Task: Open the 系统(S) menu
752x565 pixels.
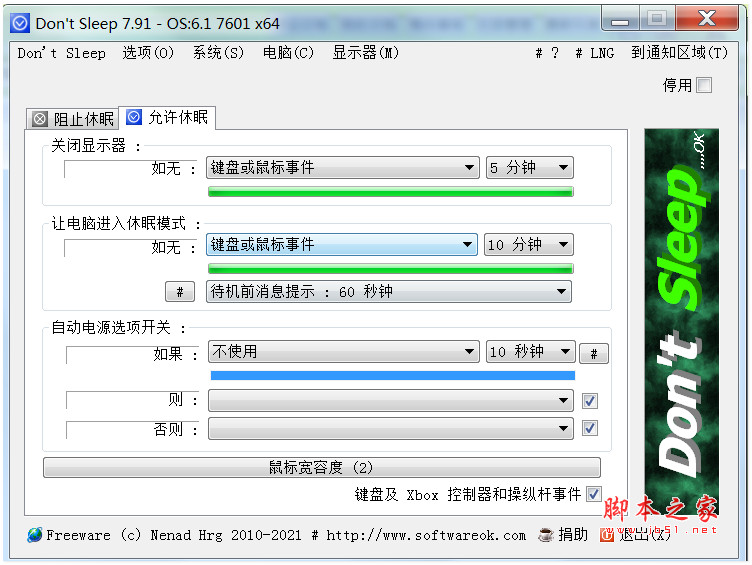Action: pos(218,53)
